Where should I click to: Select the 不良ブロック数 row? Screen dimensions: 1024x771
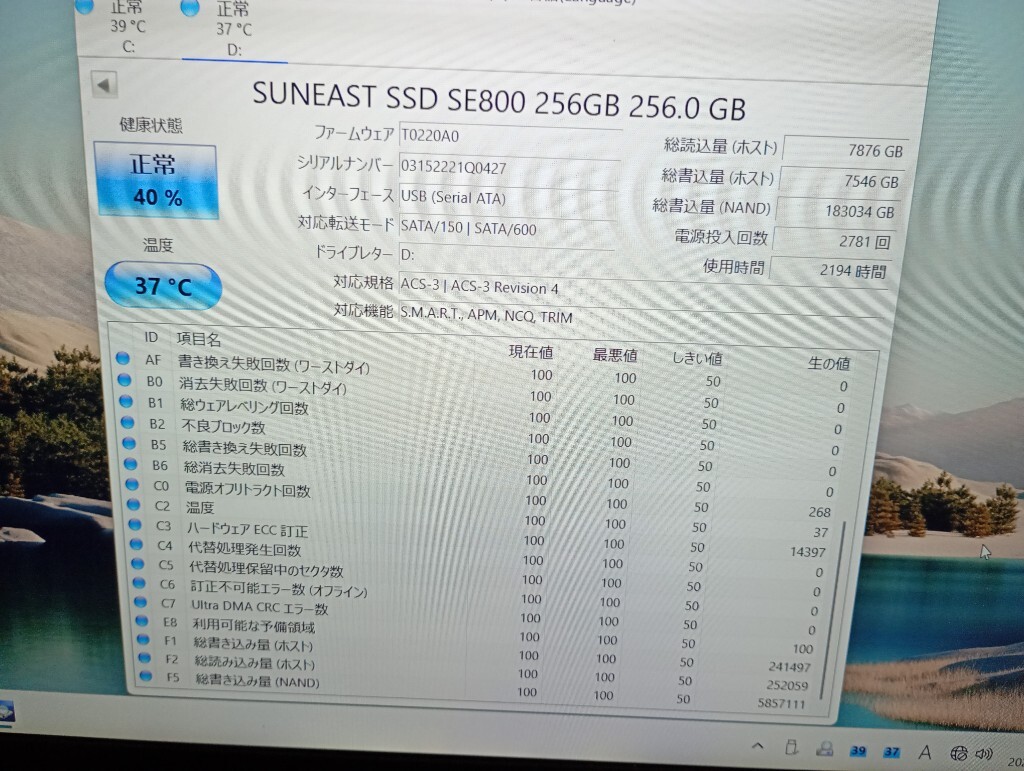pyautogui.click(x=481, y=435)
